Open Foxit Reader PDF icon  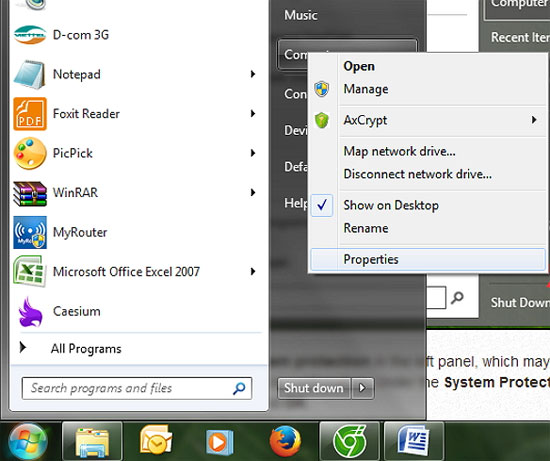30,114
